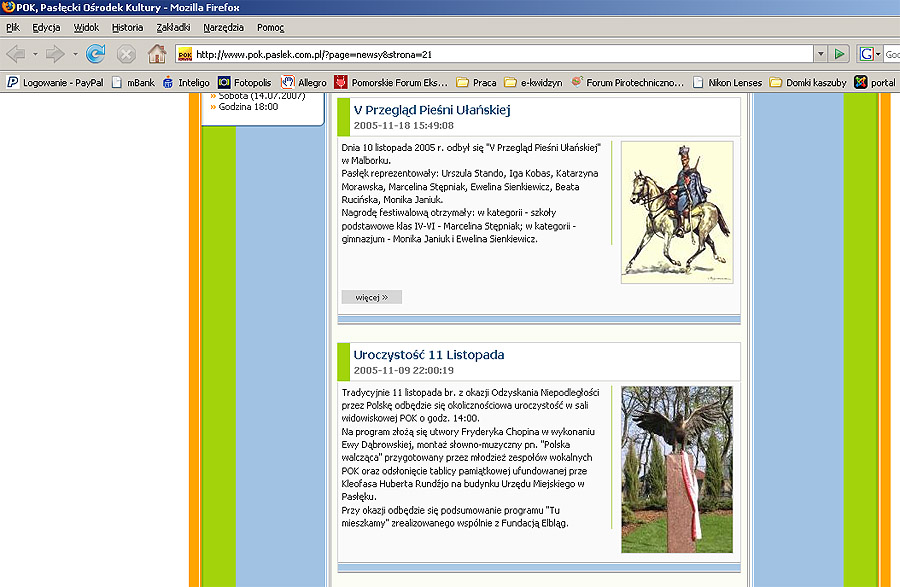900x587 pixels.
Task: Open the "V Przegląd Pieśni Ułańskiej" article
Action: pos(432,110)
